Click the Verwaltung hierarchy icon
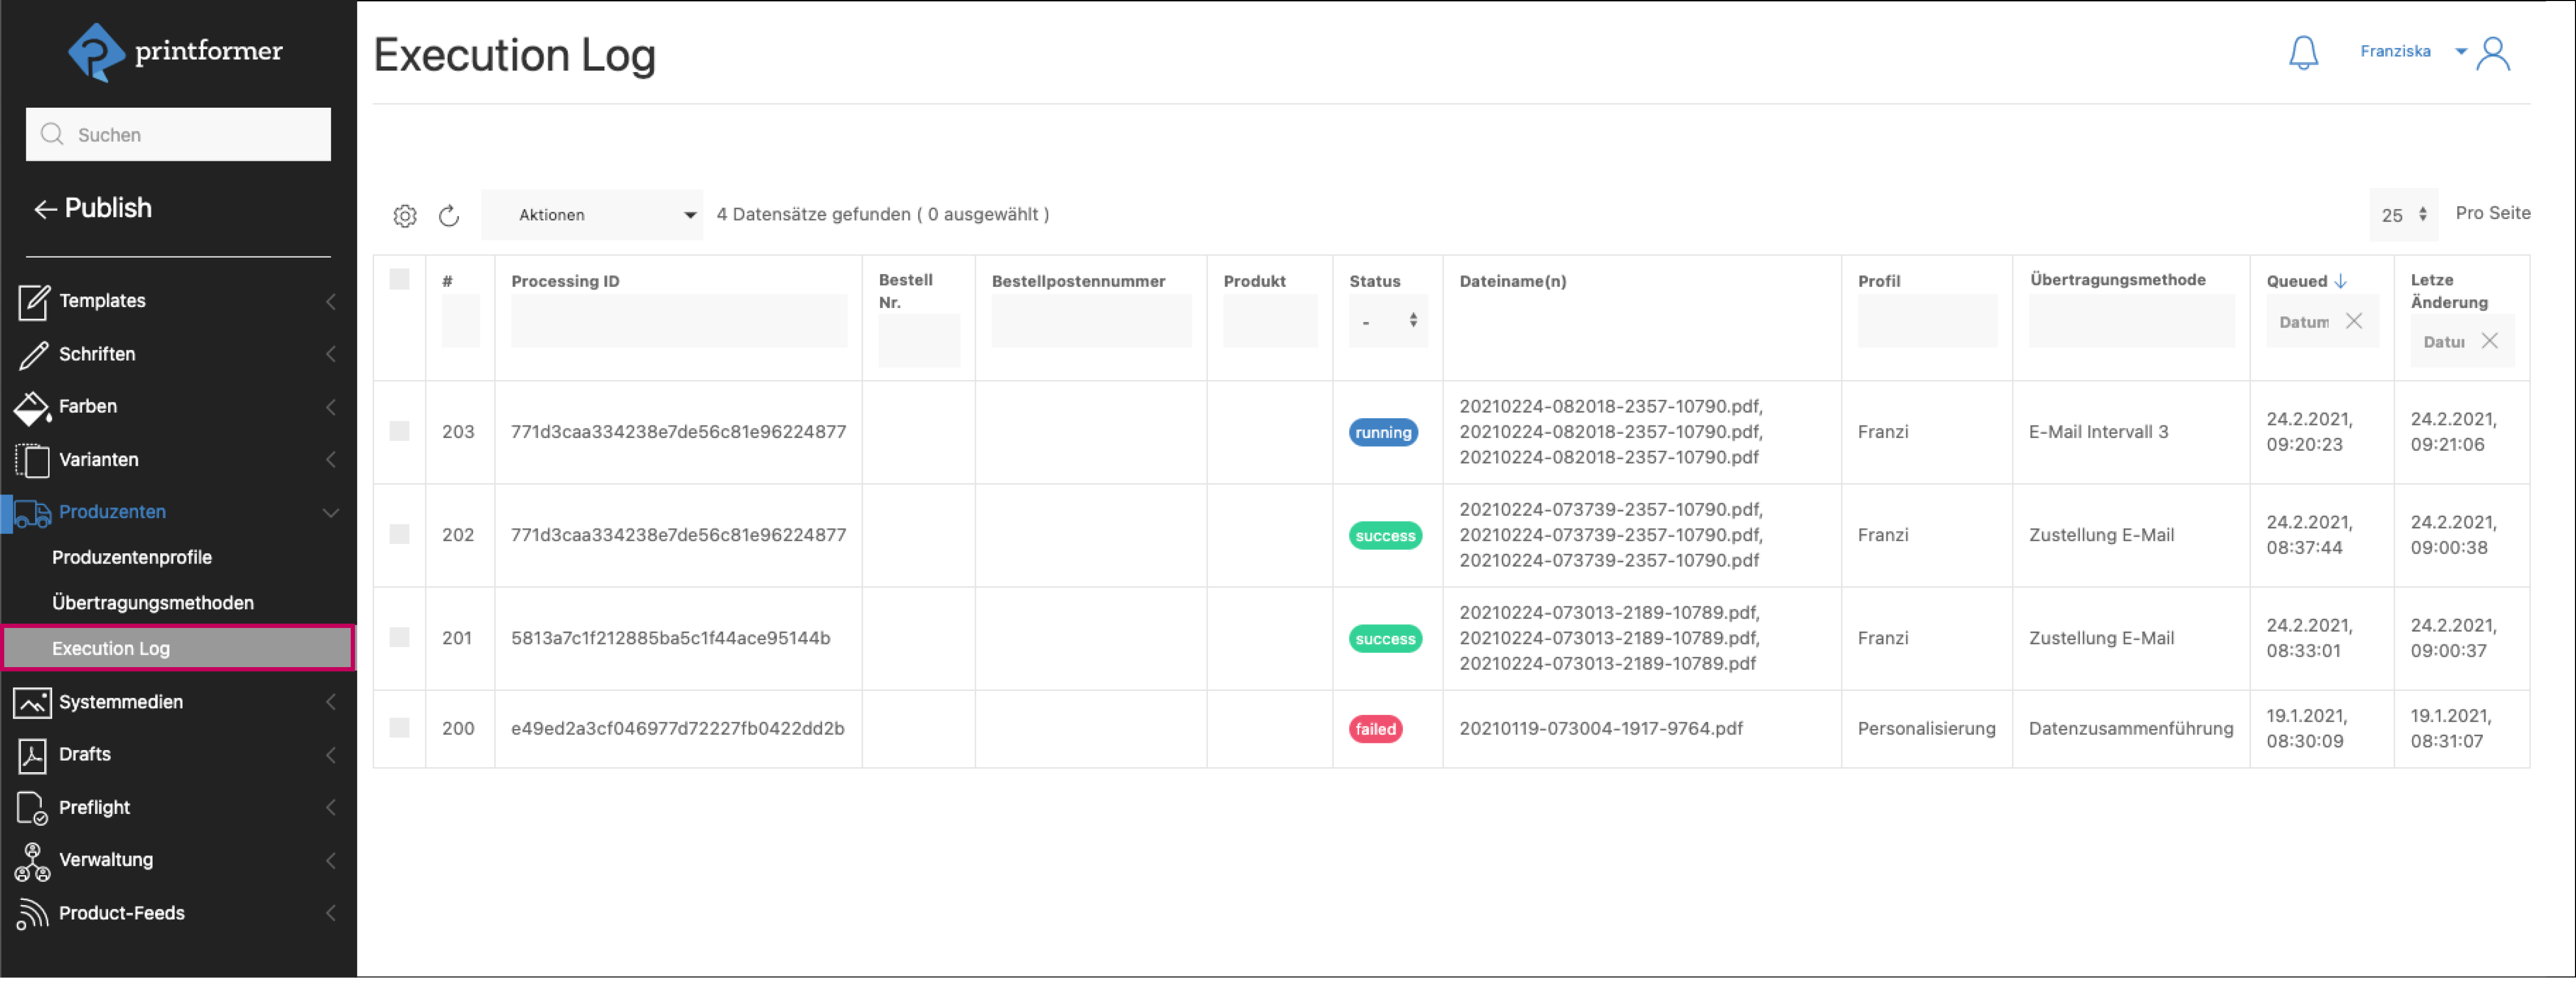 pos(32,861)
